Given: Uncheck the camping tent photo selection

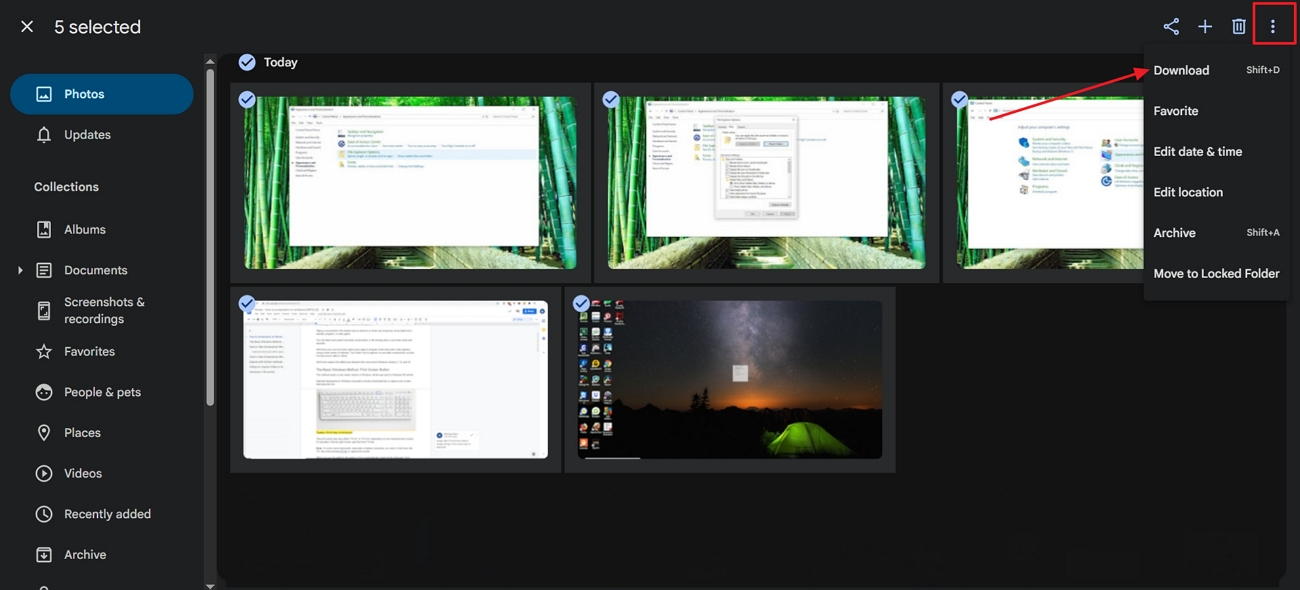Looking at the screenshot, I should [x=580, y=302].
